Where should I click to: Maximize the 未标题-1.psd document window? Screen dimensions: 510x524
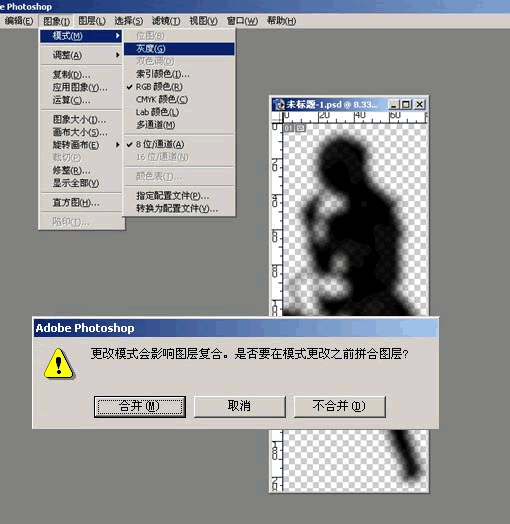pos(406,105)
